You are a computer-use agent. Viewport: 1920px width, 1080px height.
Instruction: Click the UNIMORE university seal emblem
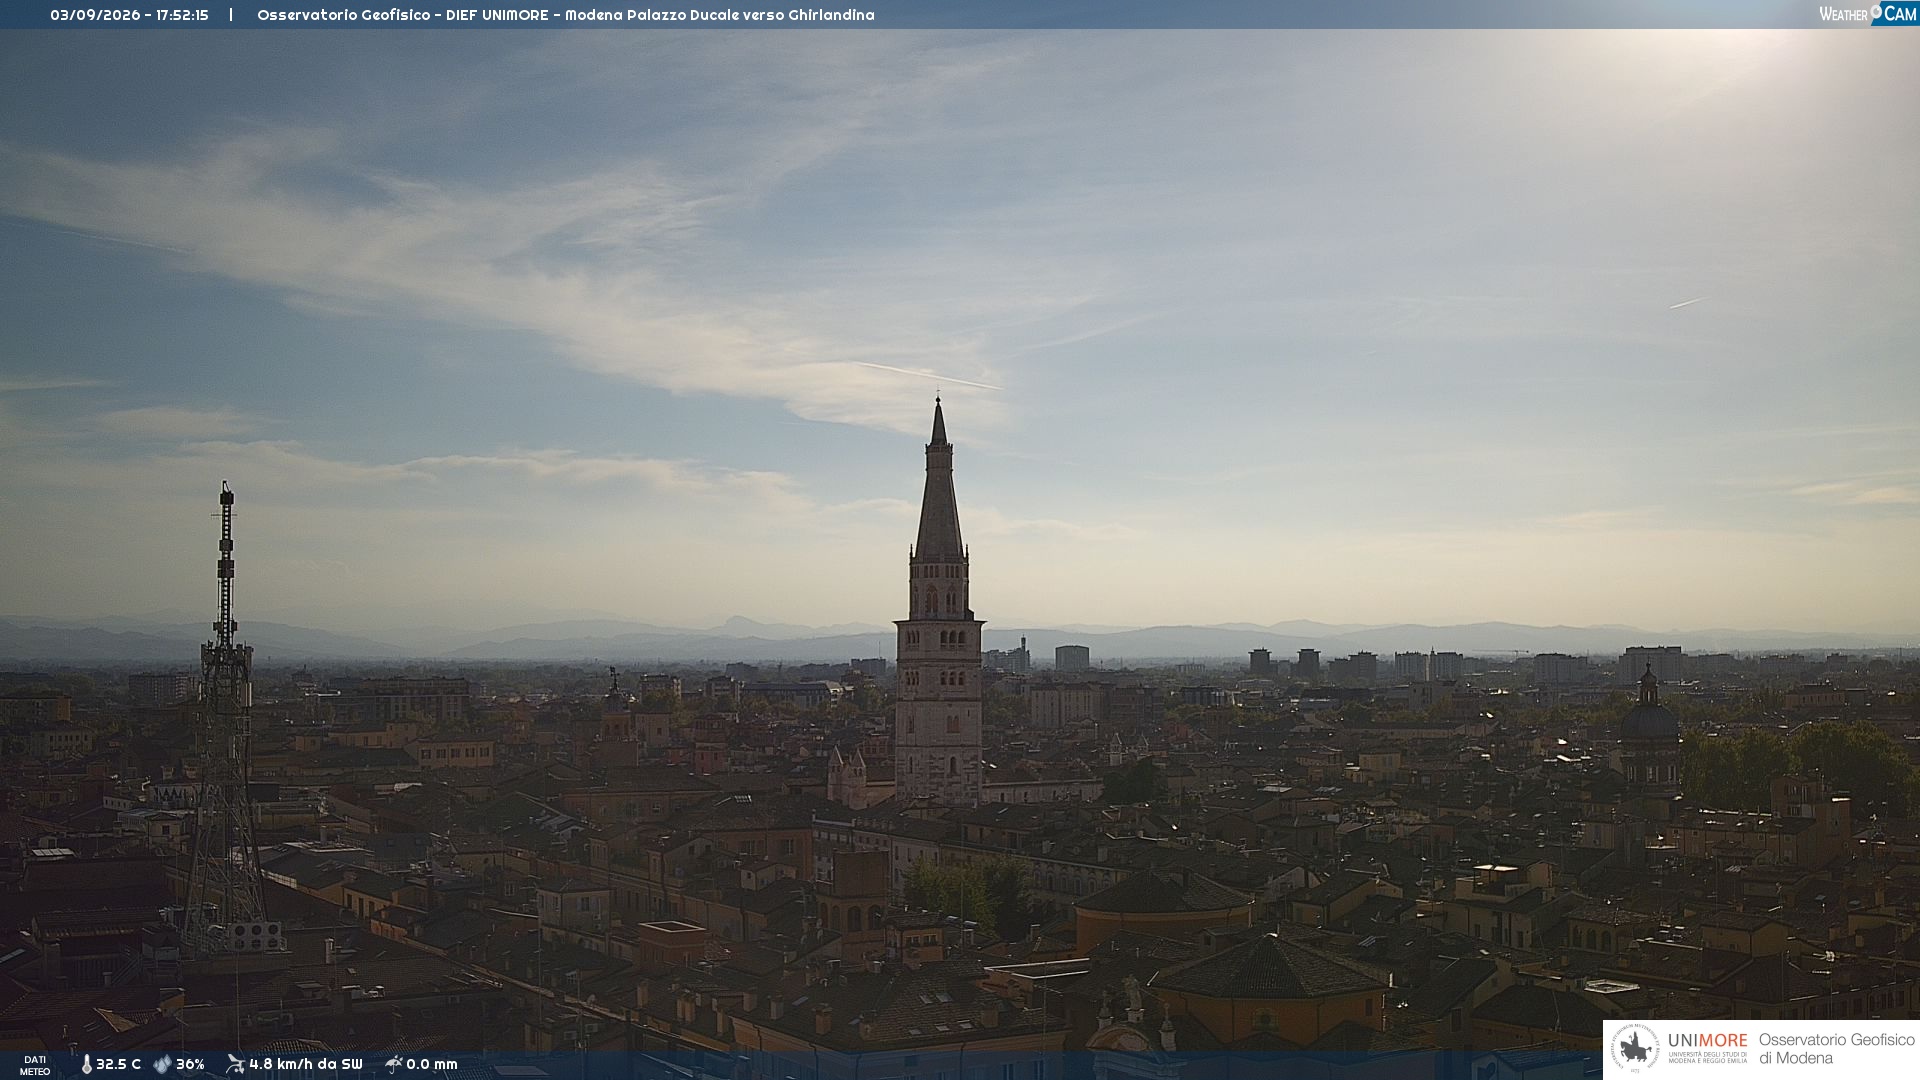click(1635, 1048)
